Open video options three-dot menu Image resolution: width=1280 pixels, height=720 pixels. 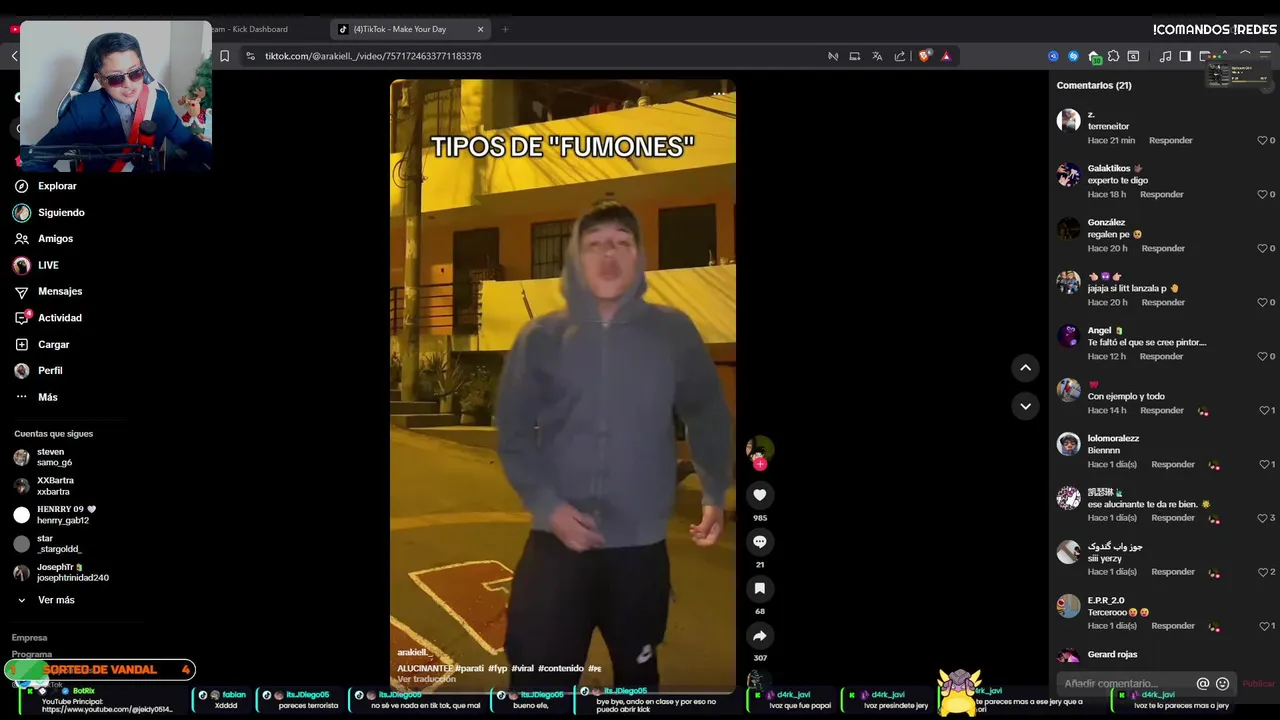(718, 94)
